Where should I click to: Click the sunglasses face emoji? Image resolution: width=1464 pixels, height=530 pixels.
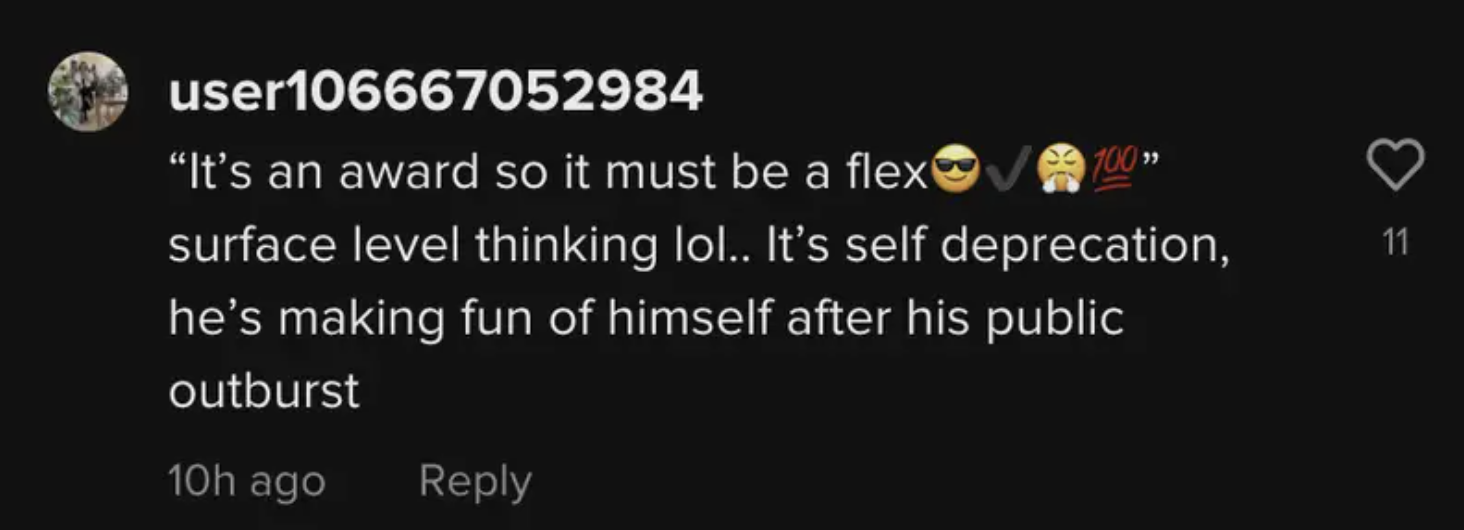click(x=955, y=171)
